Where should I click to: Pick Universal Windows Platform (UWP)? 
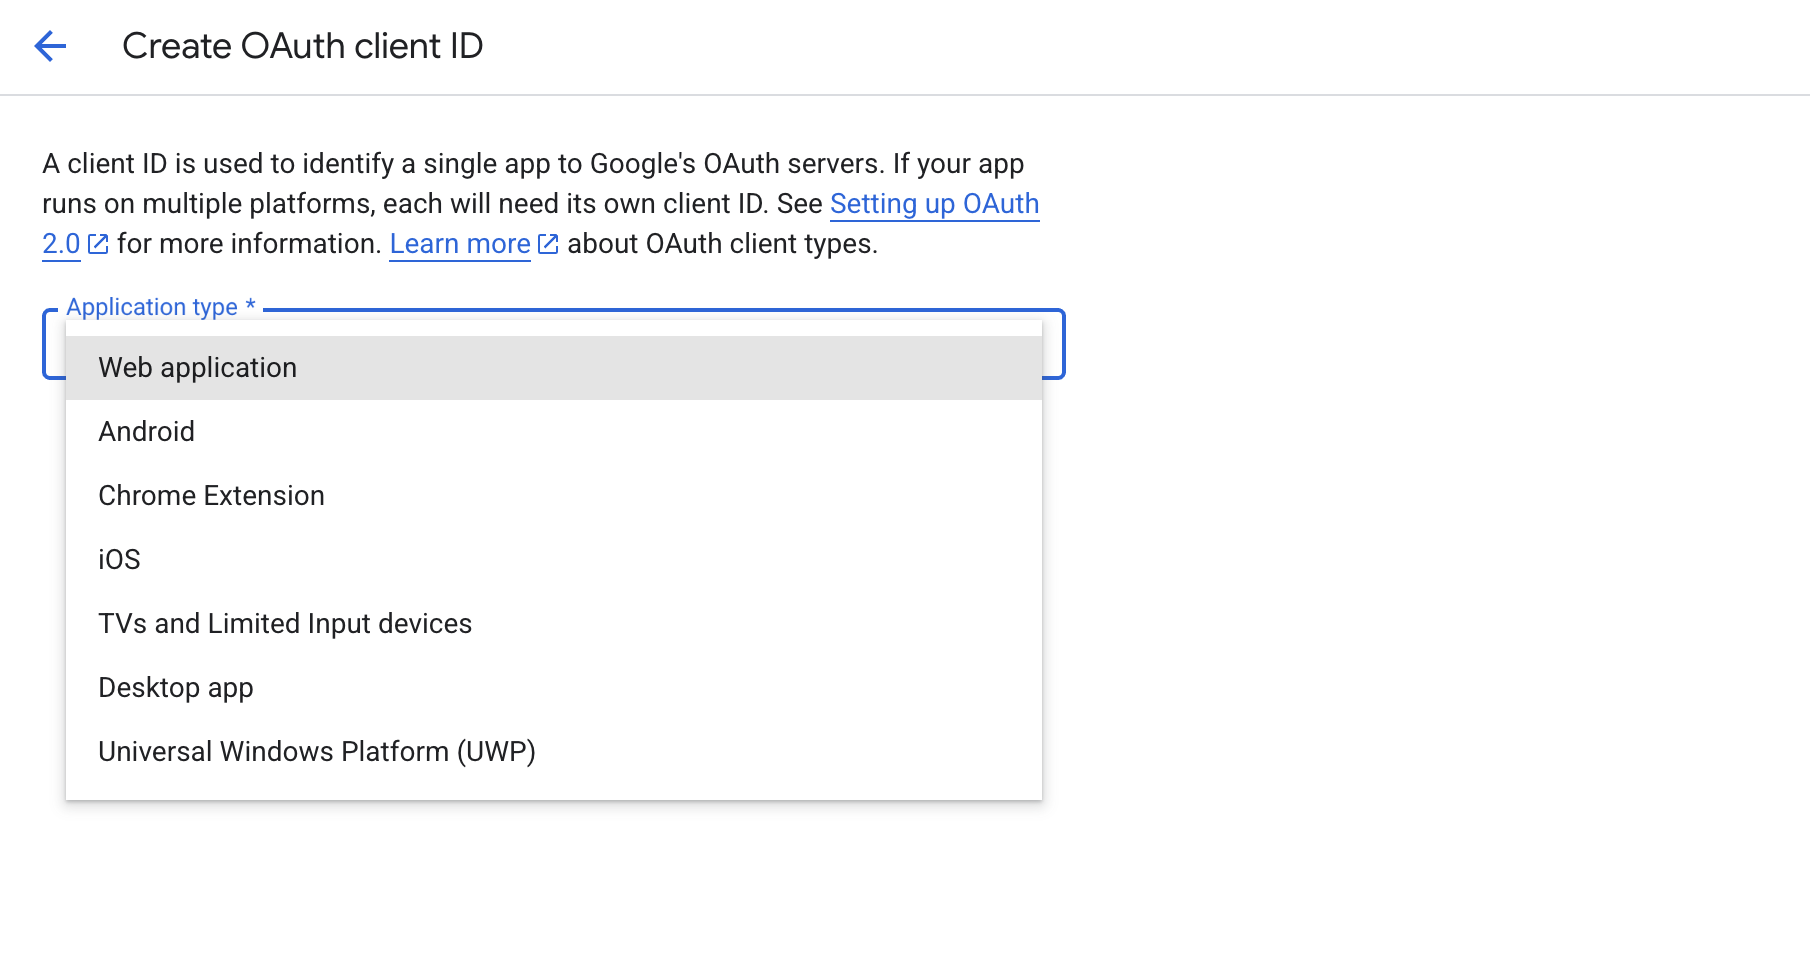[x=554, y=752]
